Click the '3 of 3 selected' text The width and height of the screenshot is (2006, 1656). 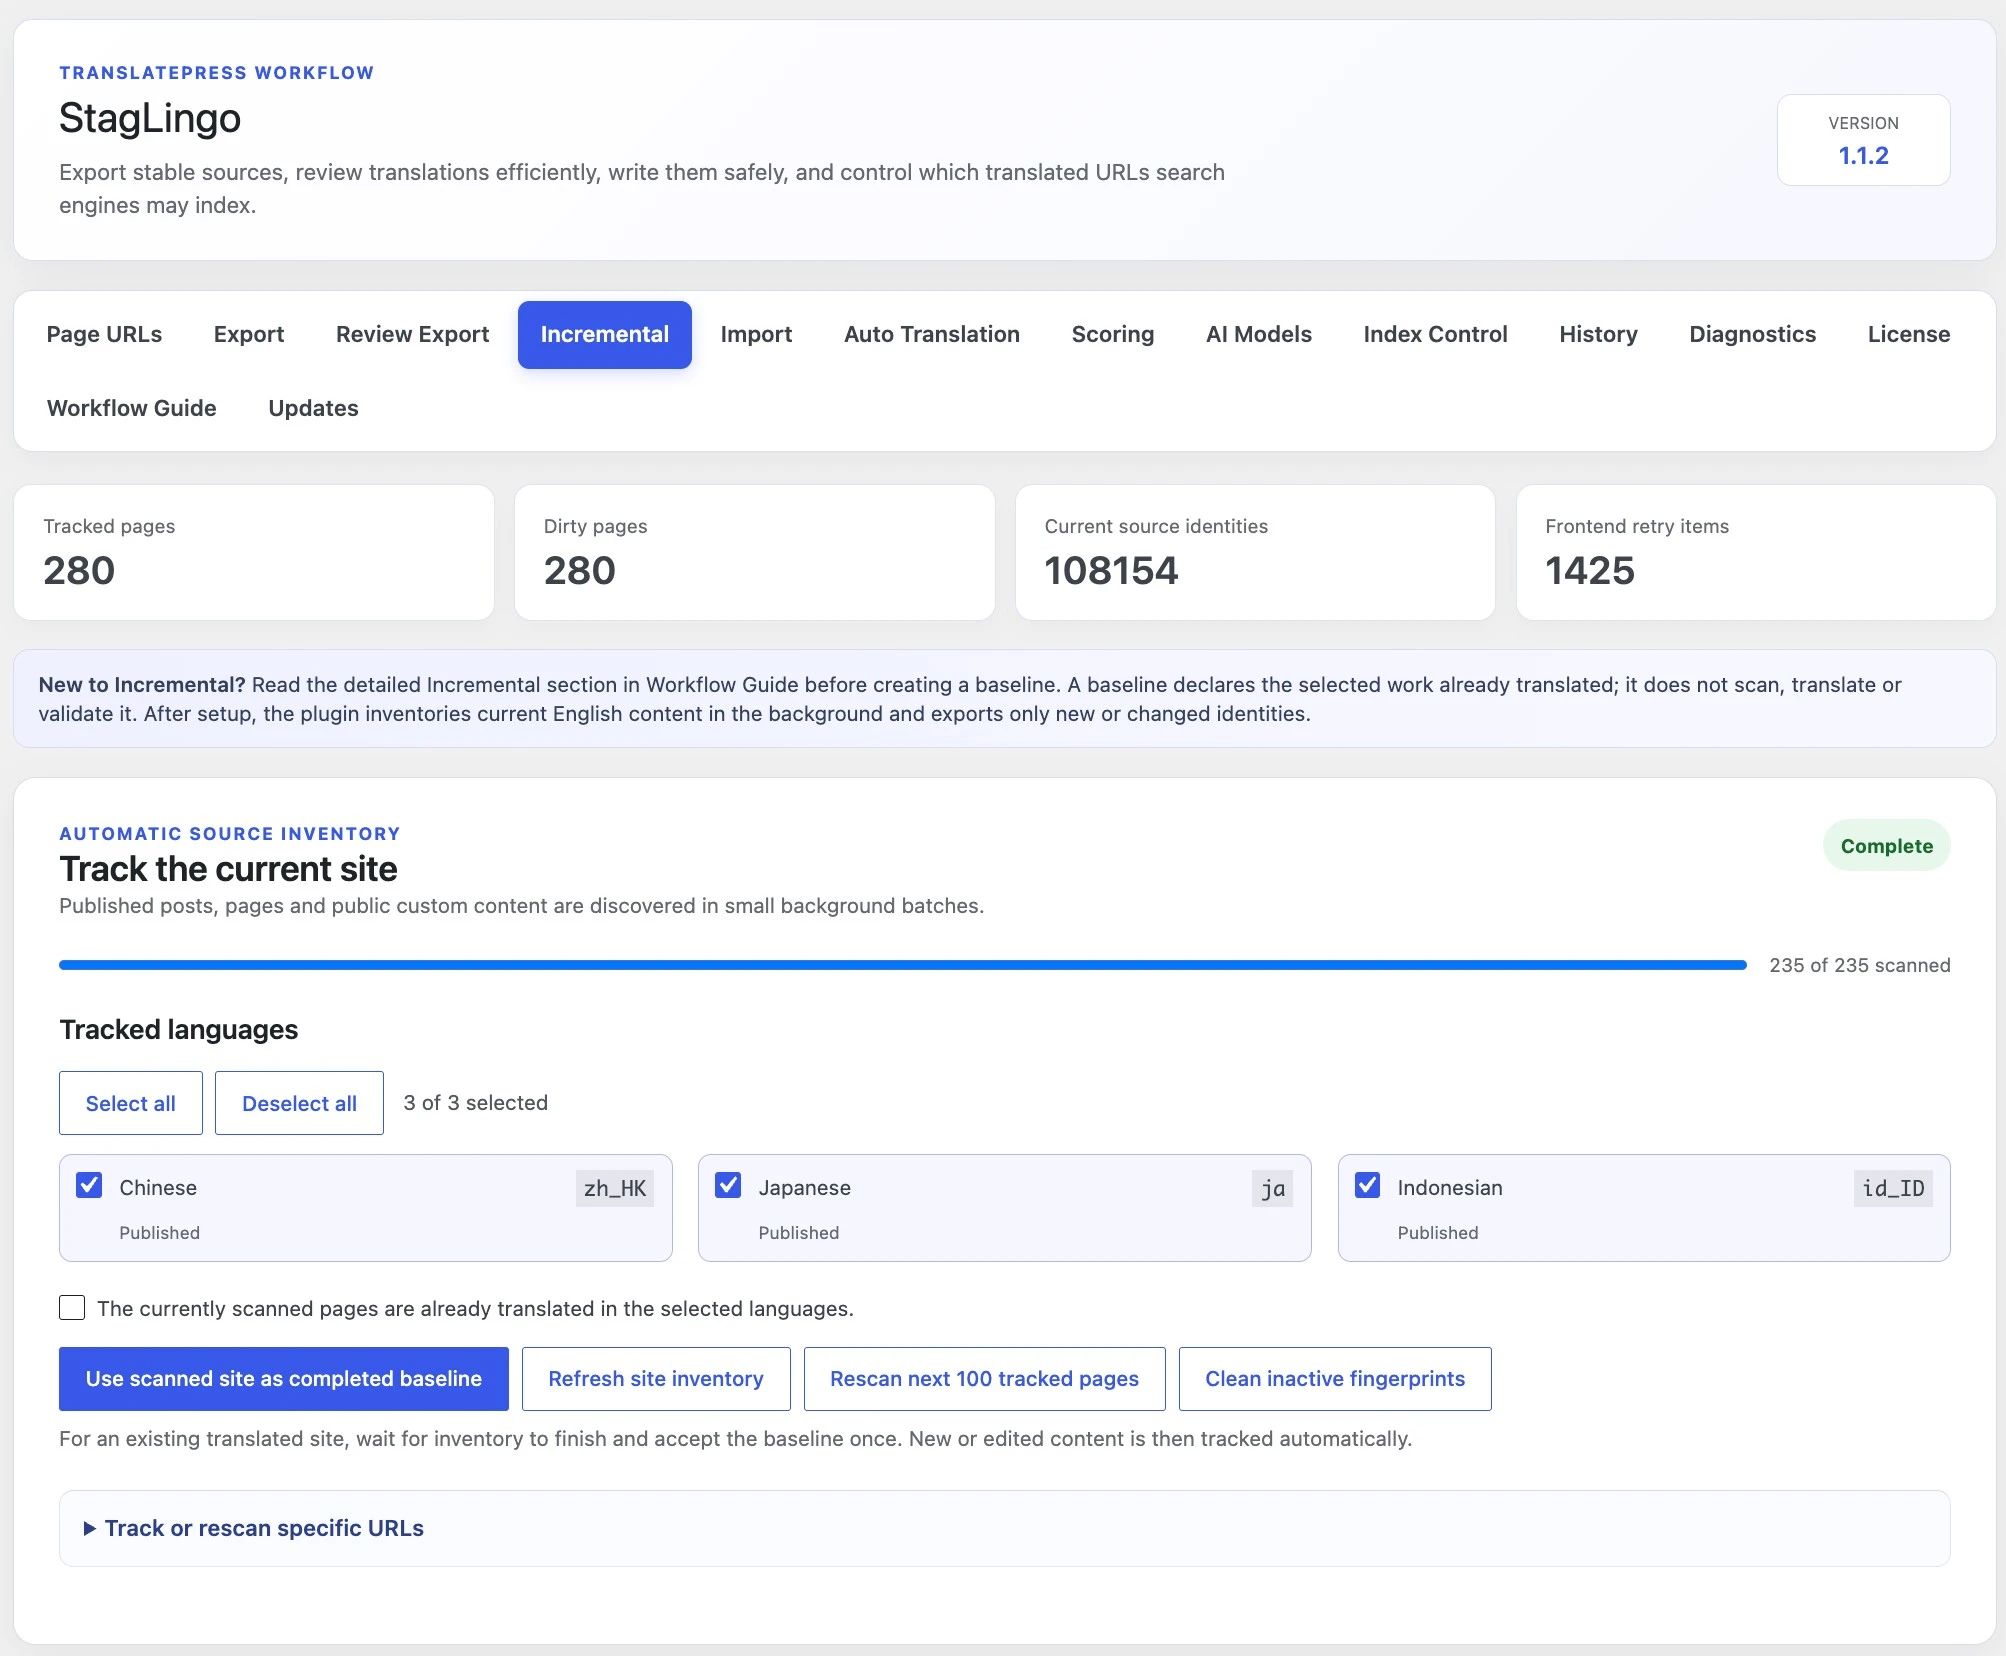[x=475, y=1103]
